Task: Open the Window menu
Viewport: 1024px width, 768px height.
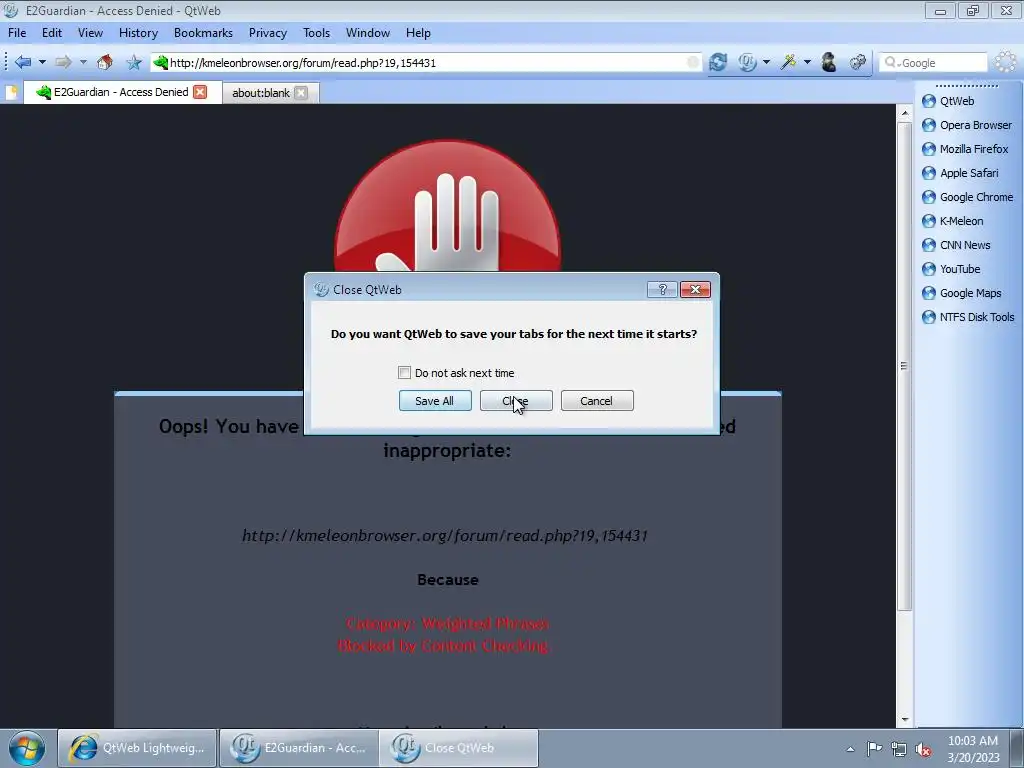Action: pyautogui.click(x=368, y=33)
